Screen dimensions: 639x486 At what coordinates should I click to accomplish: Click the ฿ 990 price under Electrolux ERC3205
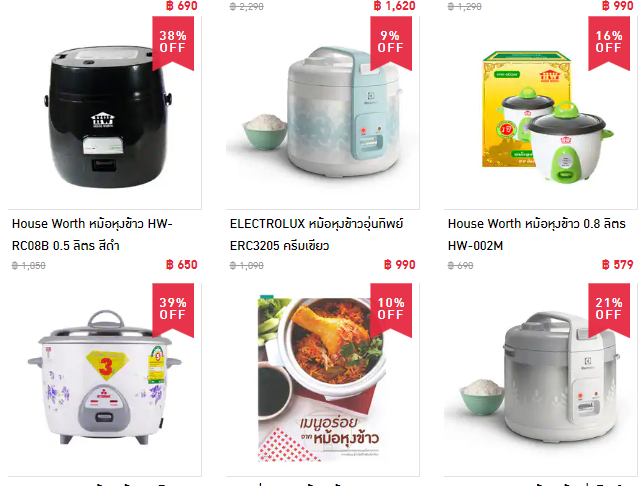pyautogui.click(x=400, y=265)
